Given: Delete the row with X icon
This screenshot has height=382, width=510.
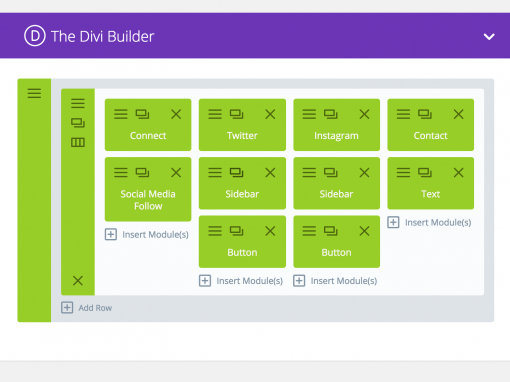Looking at the screenshot, I should 78,280.
